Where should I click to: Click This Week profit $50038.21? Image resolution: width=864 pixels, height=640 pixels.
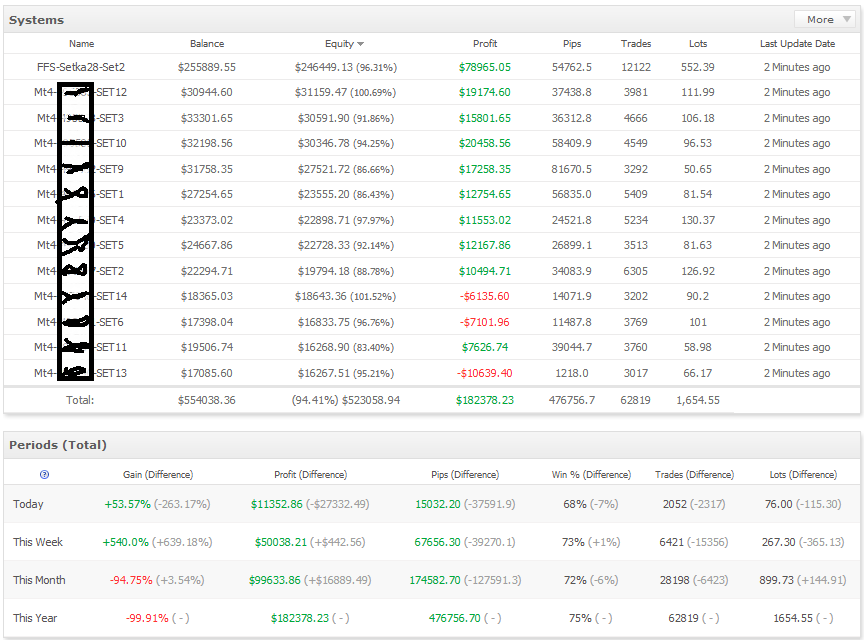tap(280, 542)
